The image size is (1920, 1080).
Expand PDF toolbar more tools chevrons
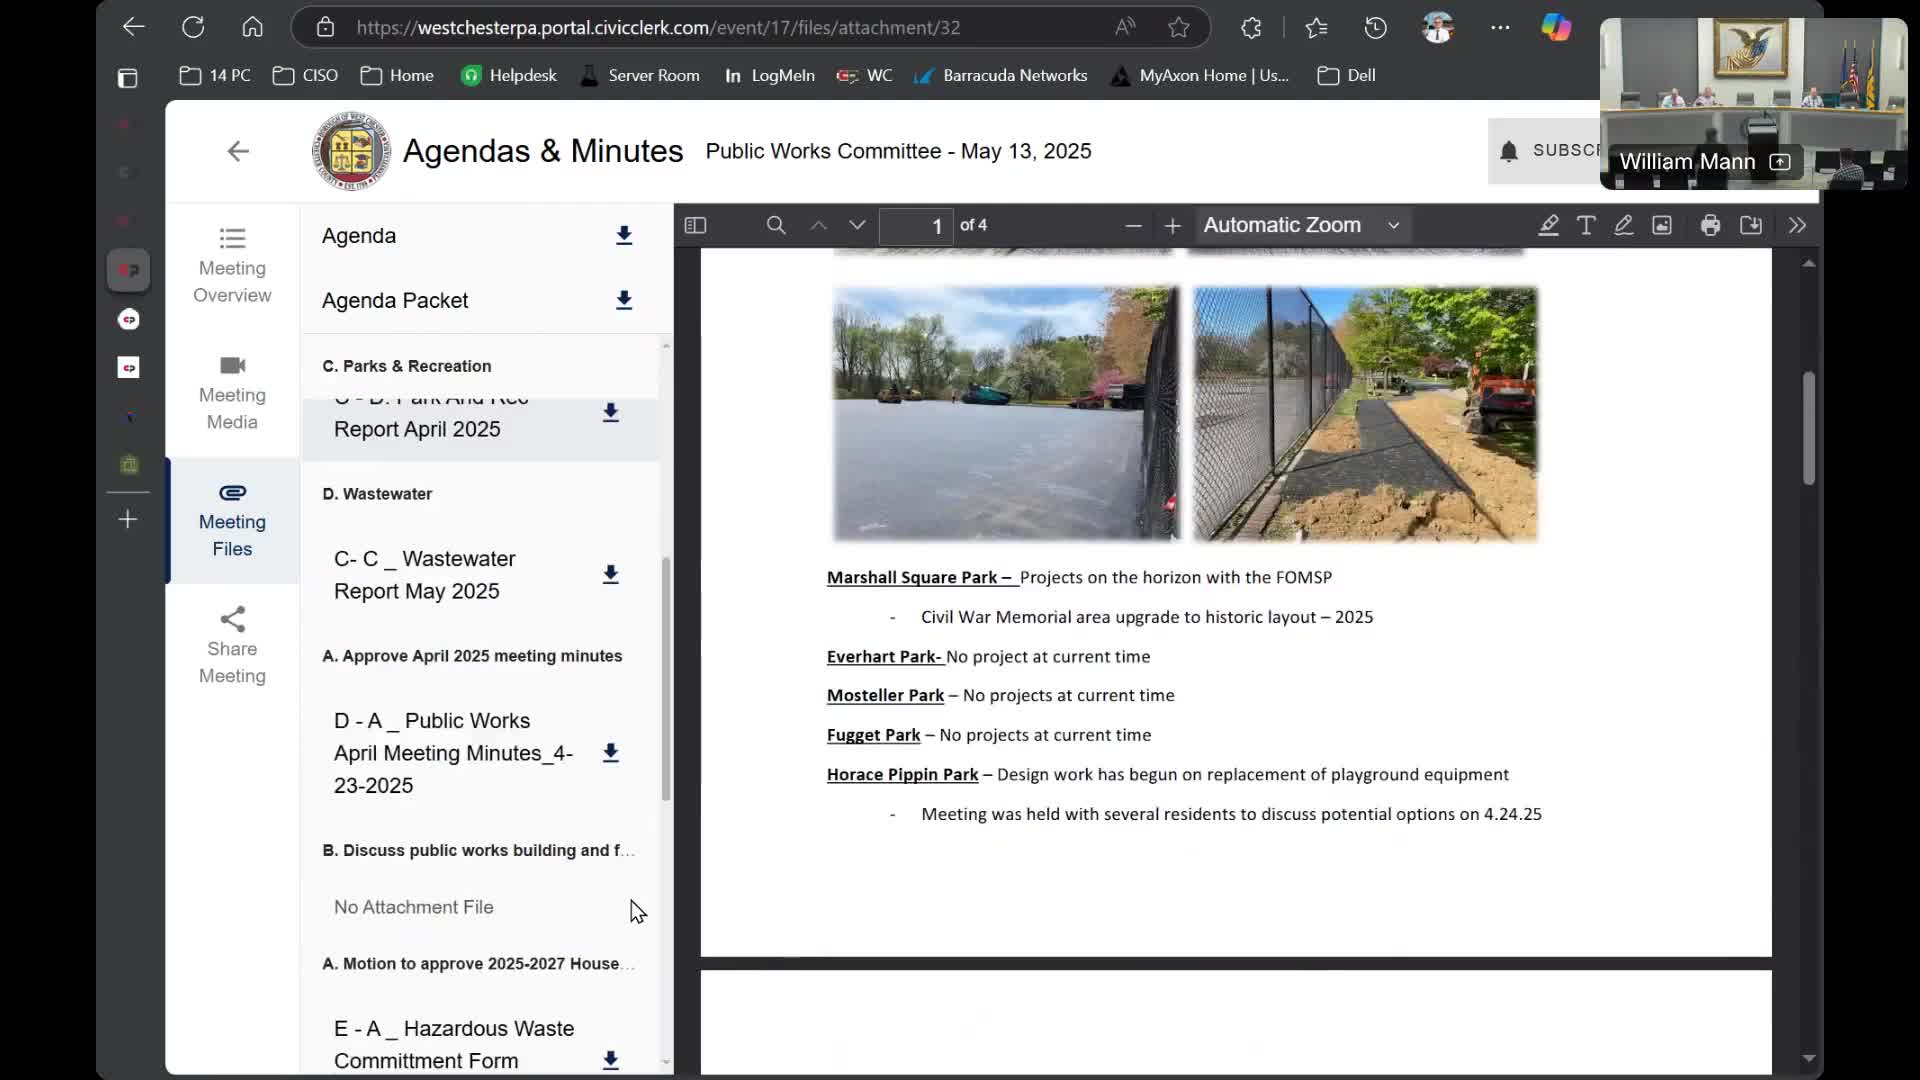pos(1797,225)
